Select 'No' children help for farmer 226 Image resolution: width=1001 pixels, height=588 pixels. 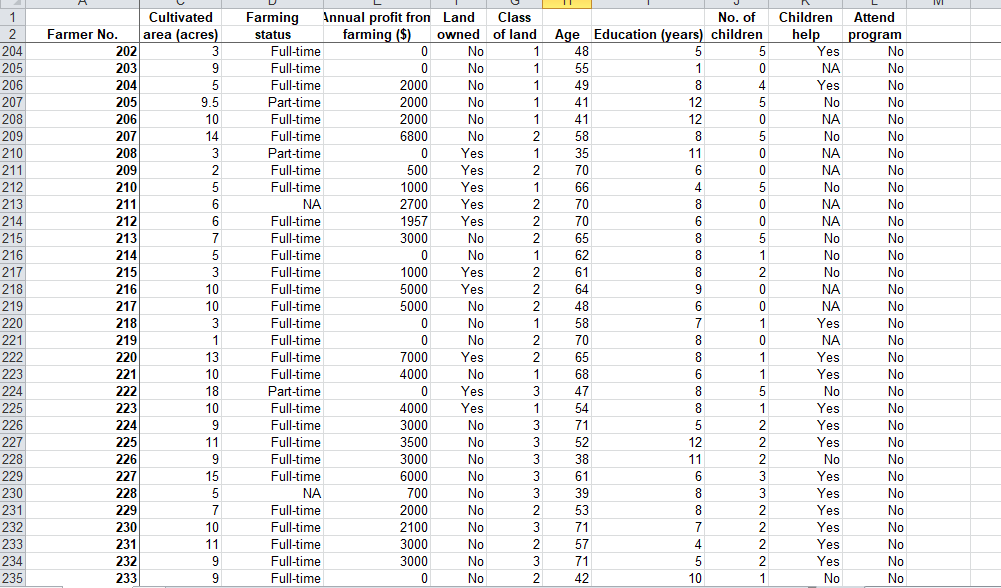tap(806, 460)
